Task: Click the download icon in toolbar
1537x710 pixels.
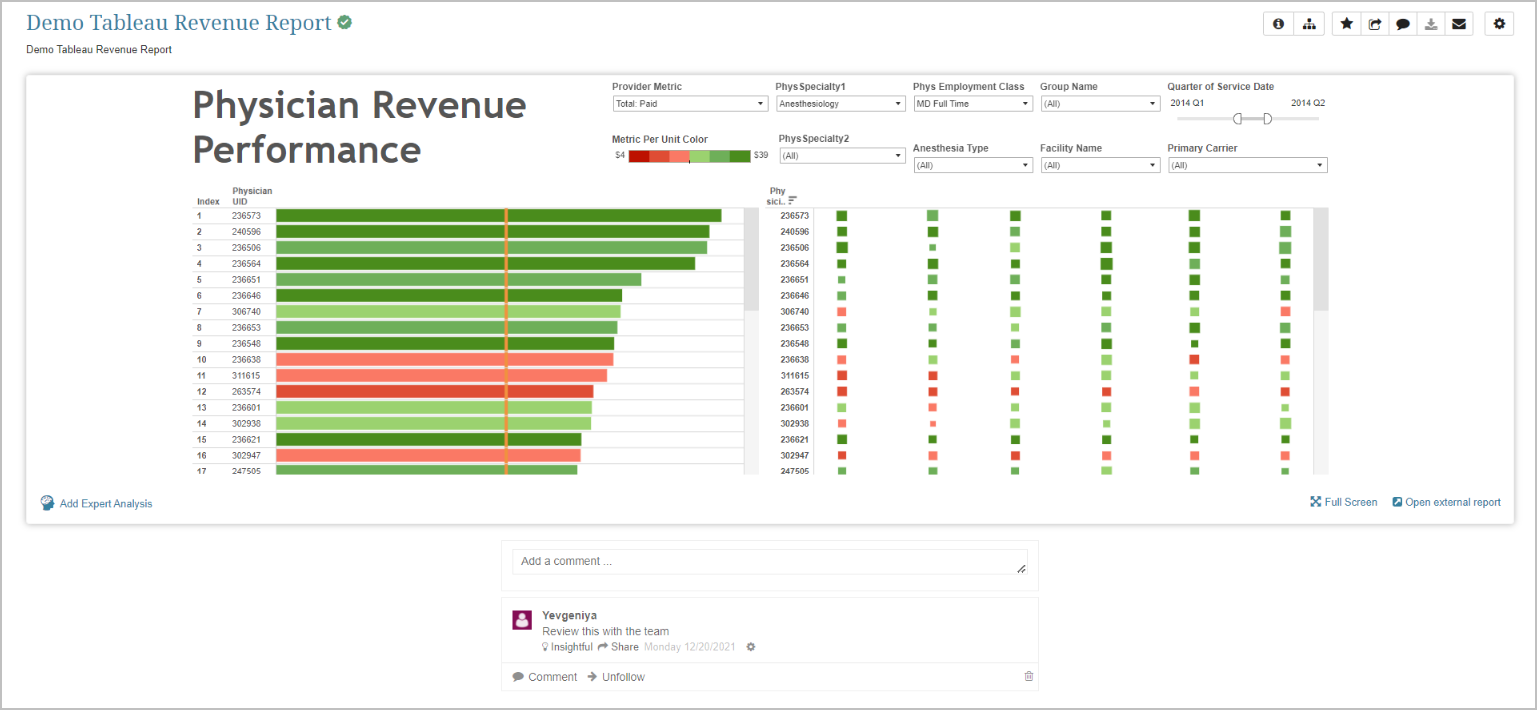Action: tap(1431, 25)
